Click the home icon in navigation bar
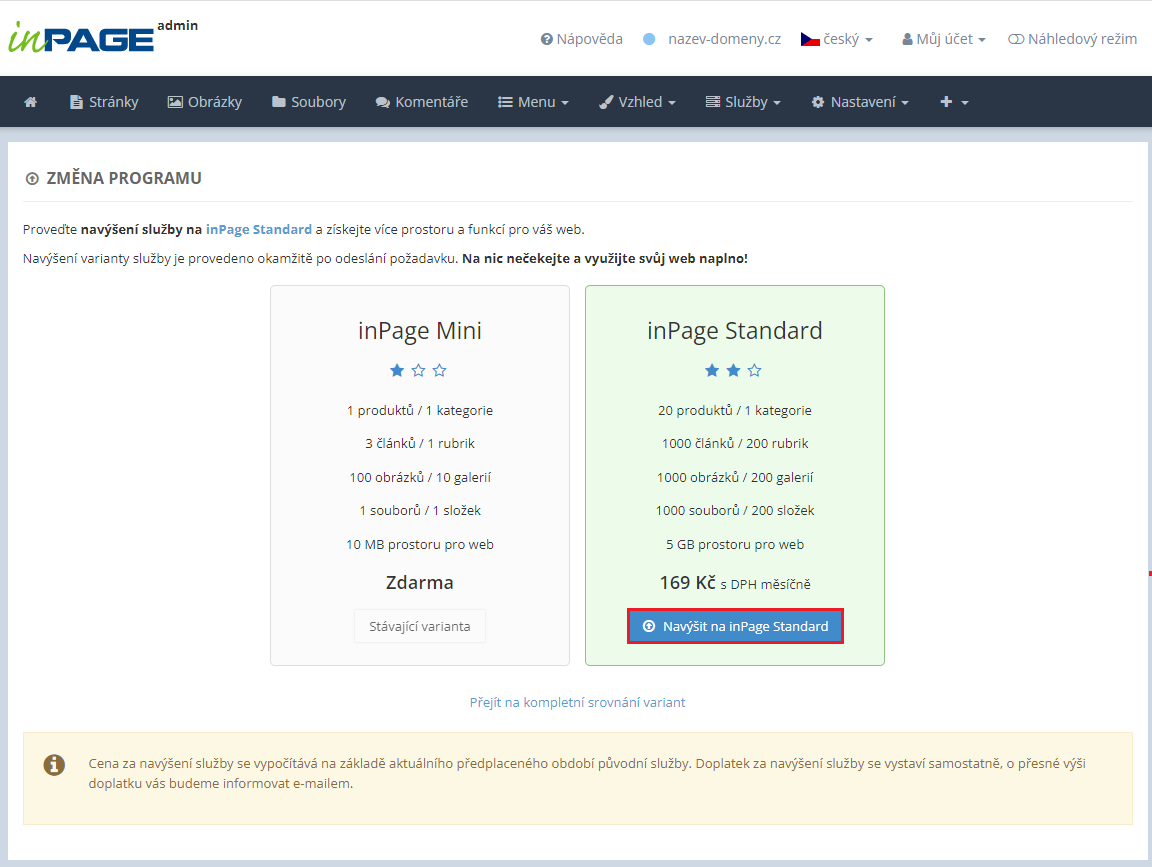 (x=31, y=102)
